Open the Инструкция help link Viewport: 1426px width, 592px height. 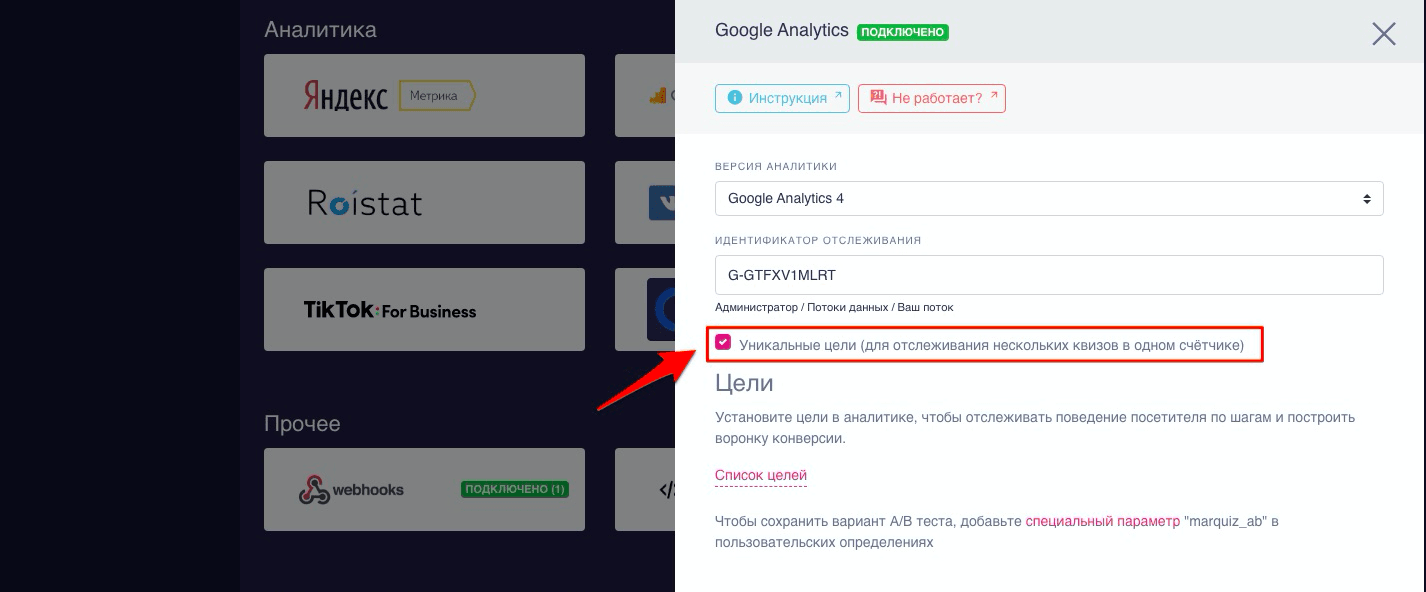(x=782, y=98)
